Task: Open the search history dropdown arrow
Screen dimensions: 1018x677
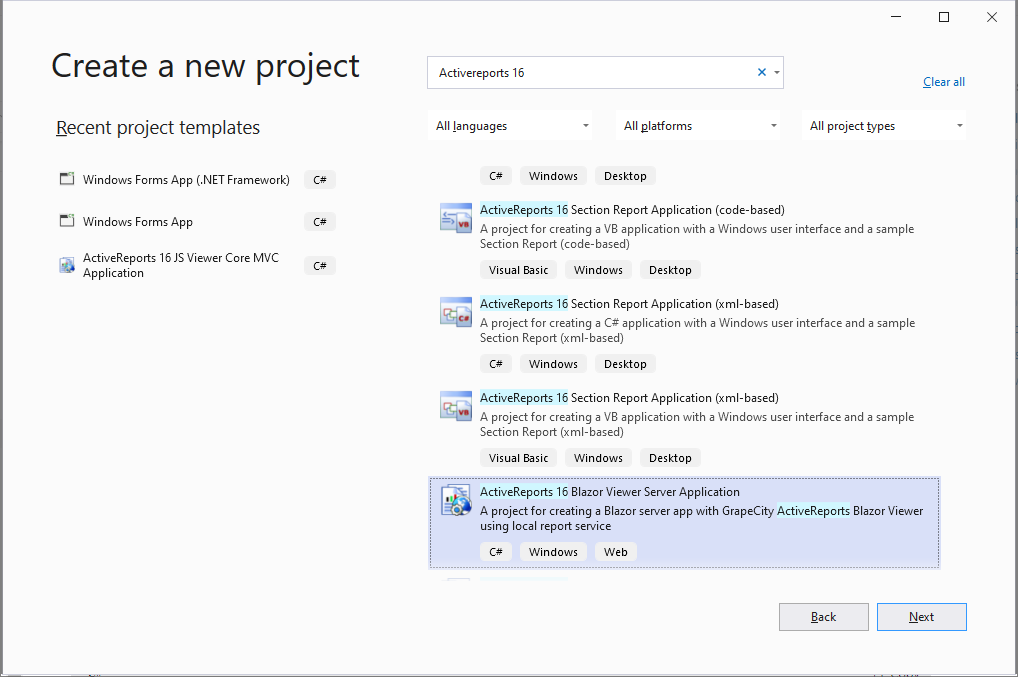Action: tap(776, 73)
